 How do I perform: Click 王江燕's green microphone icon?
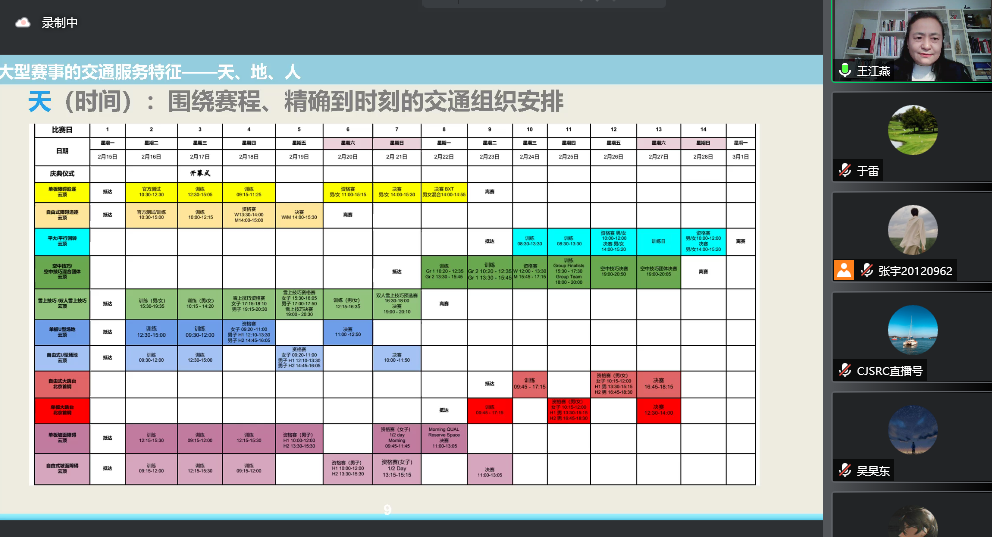coord(845,71)
